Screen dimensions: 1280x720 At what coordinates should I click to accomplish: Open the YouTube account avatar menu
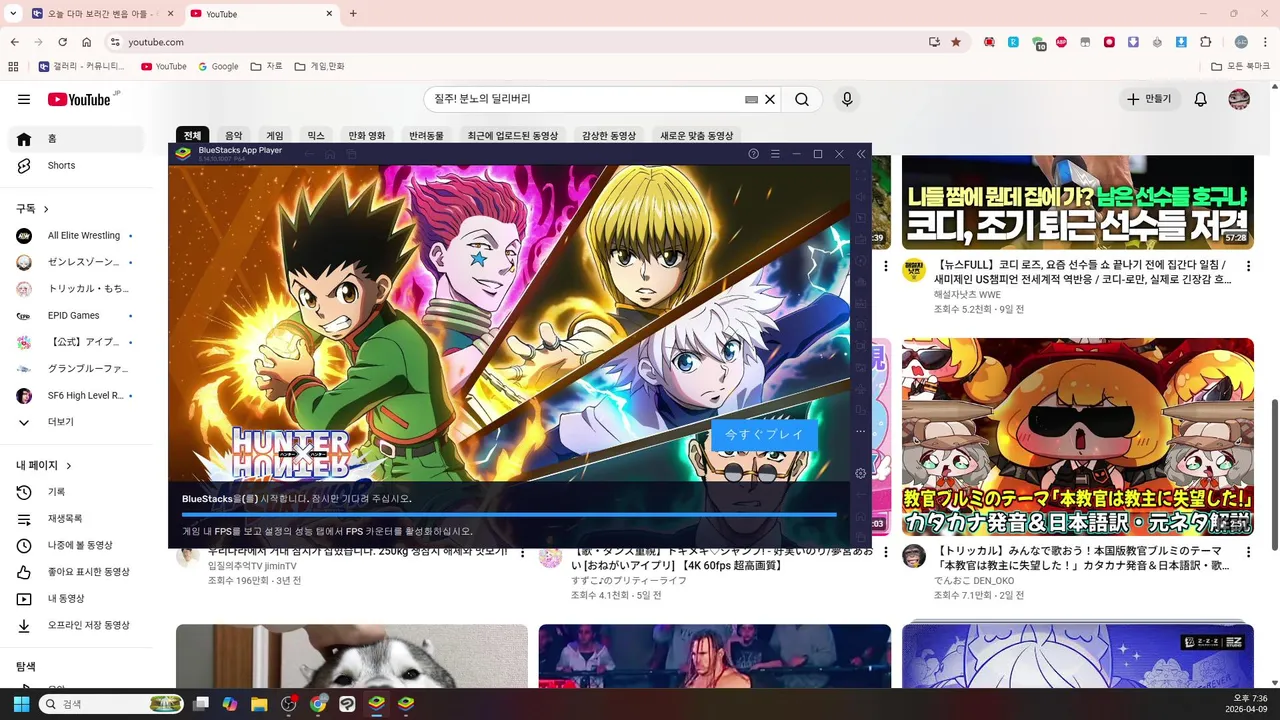click(1239, 99)
